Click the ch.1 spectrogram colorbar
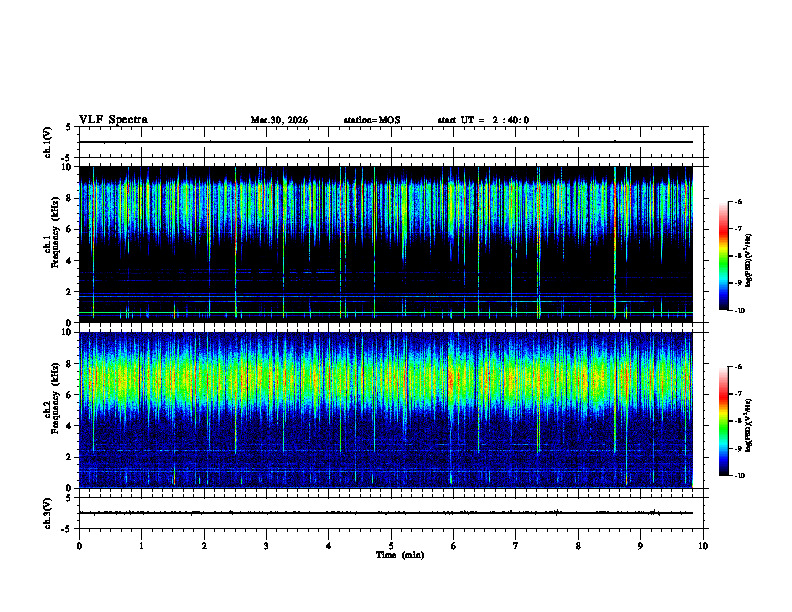The width and height of the screenshot is (792, 612). click(723, 256)
